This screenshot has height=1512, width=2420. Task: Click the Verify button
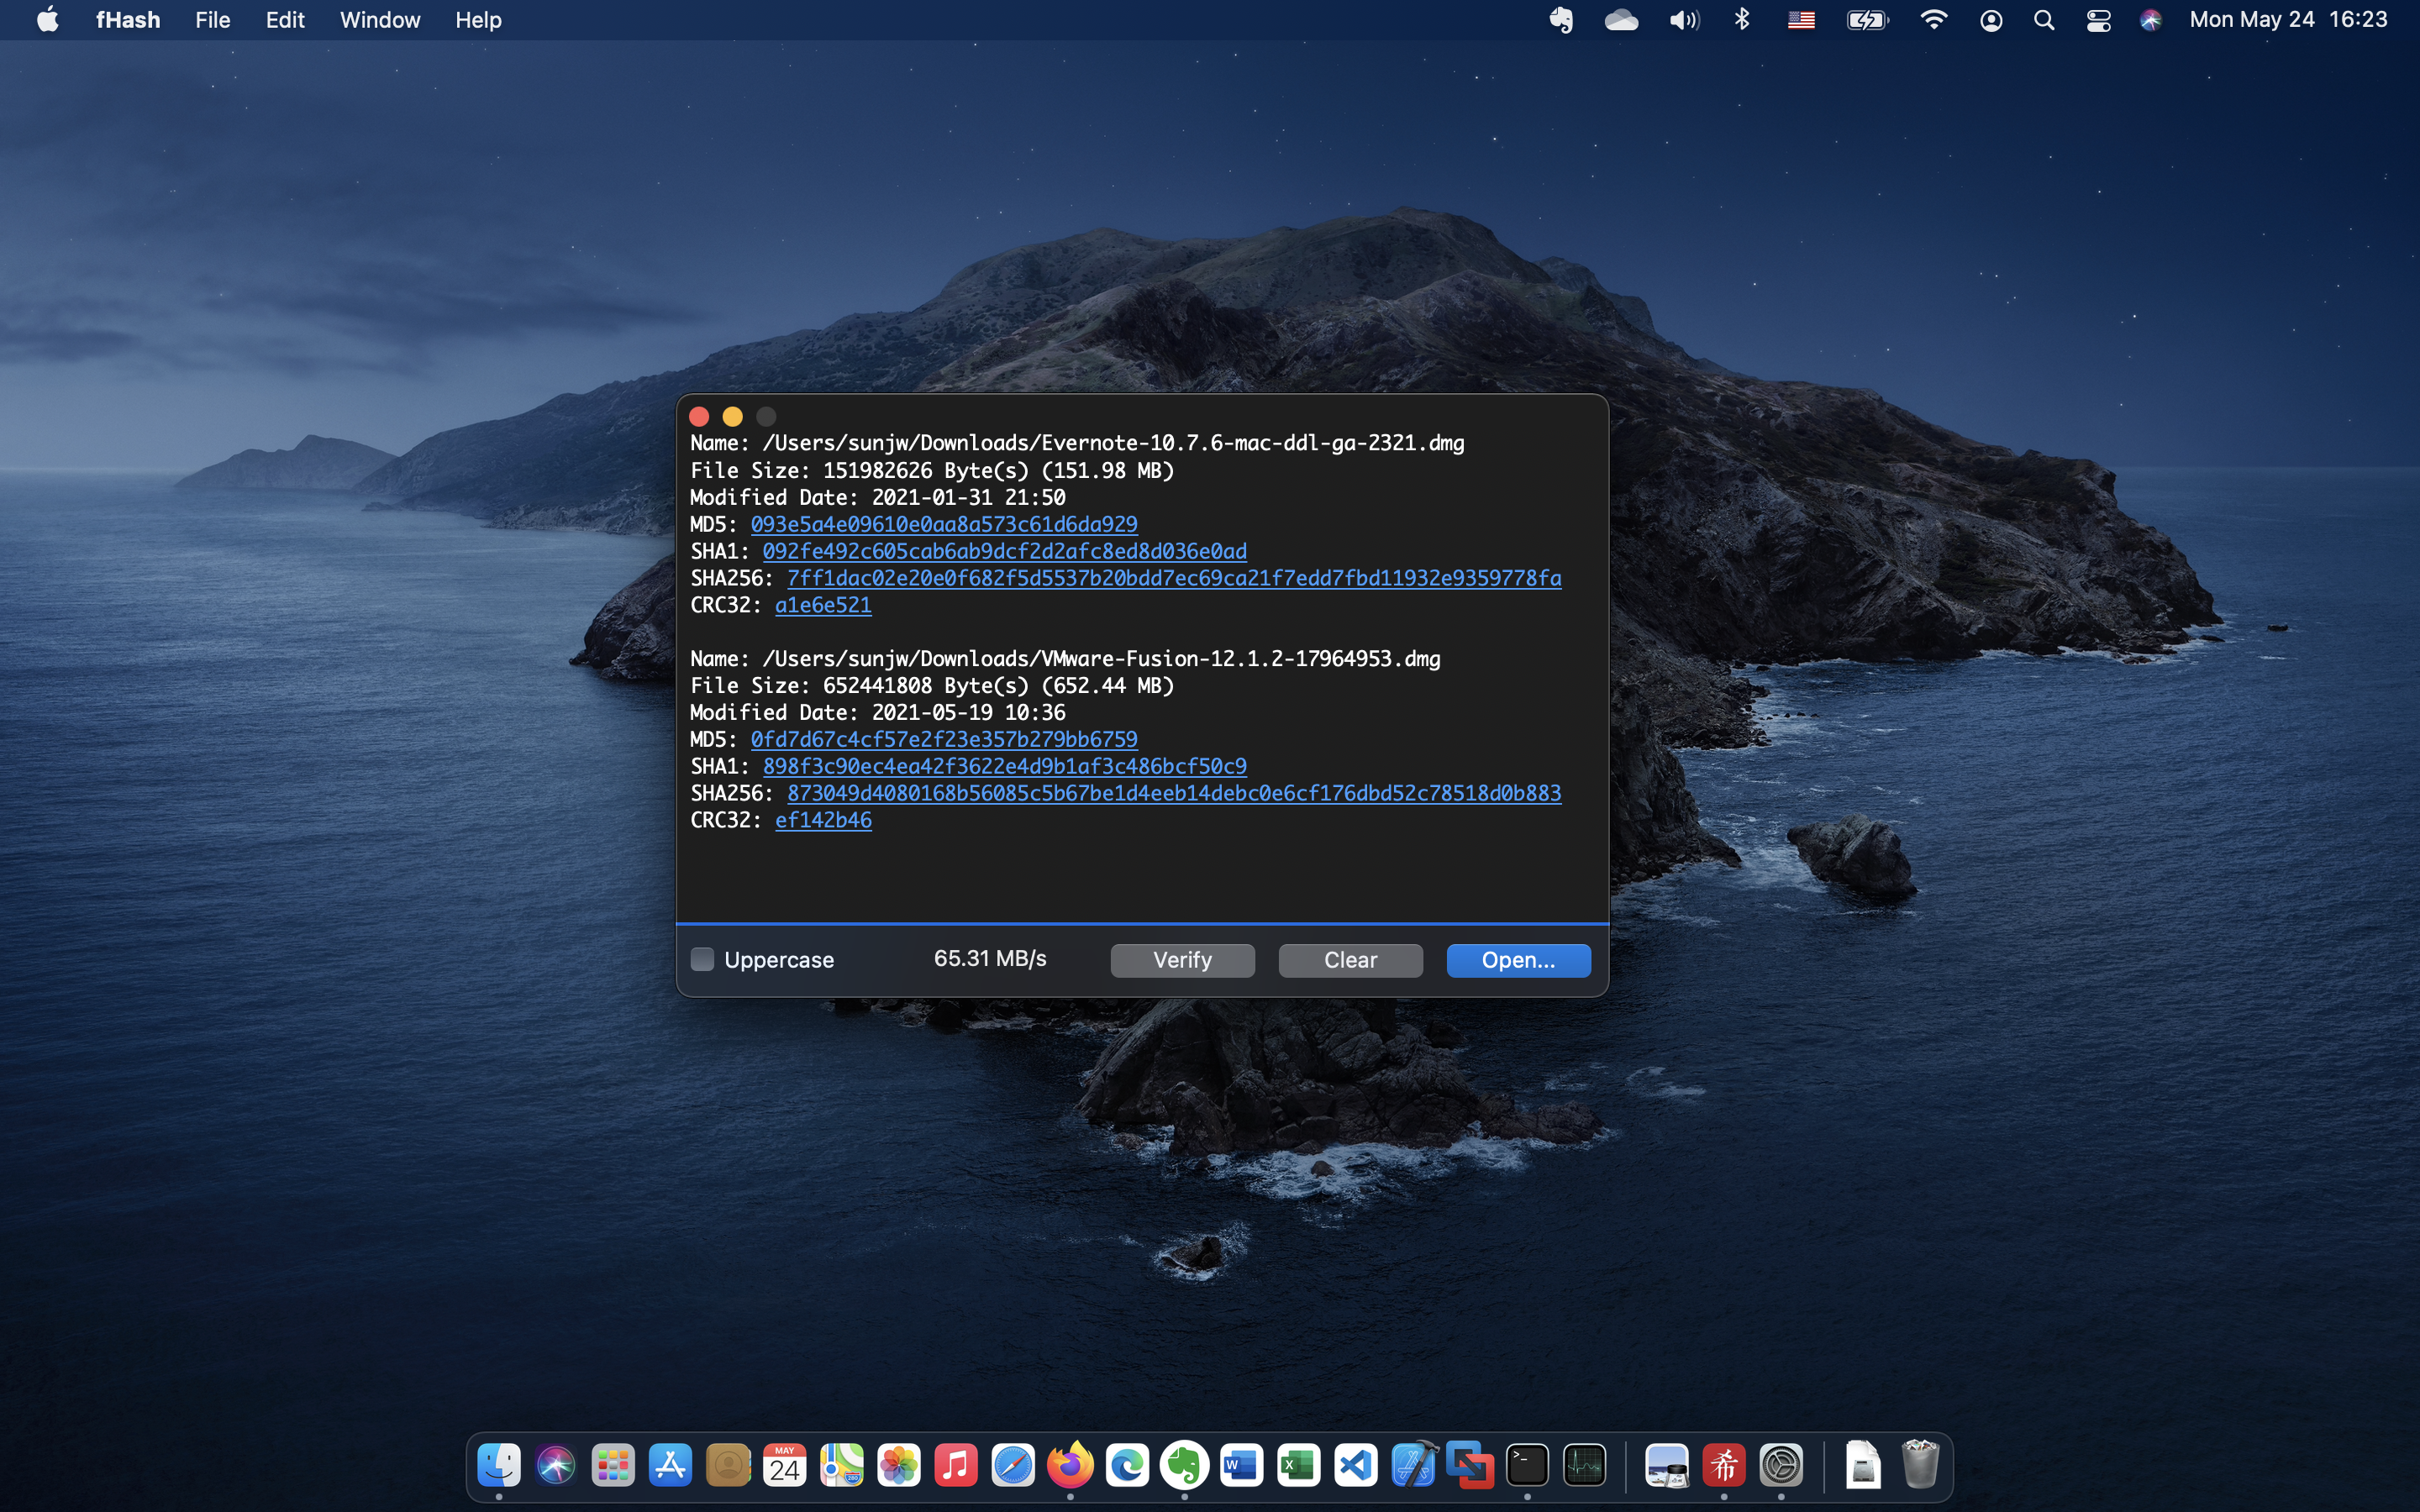[1181, 959]
